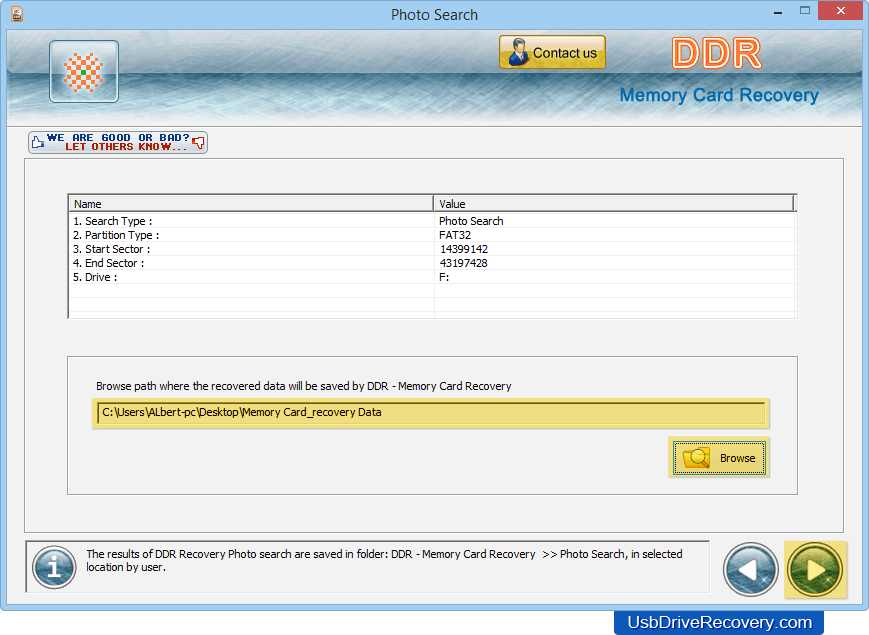
Task: Open the Contact us button
Action: [x=552, y=53]
